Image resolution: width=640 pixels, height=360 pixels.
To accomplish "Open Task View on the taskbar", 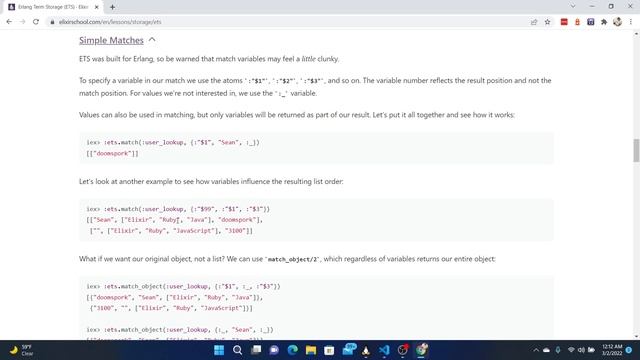I will pos(256,350).
